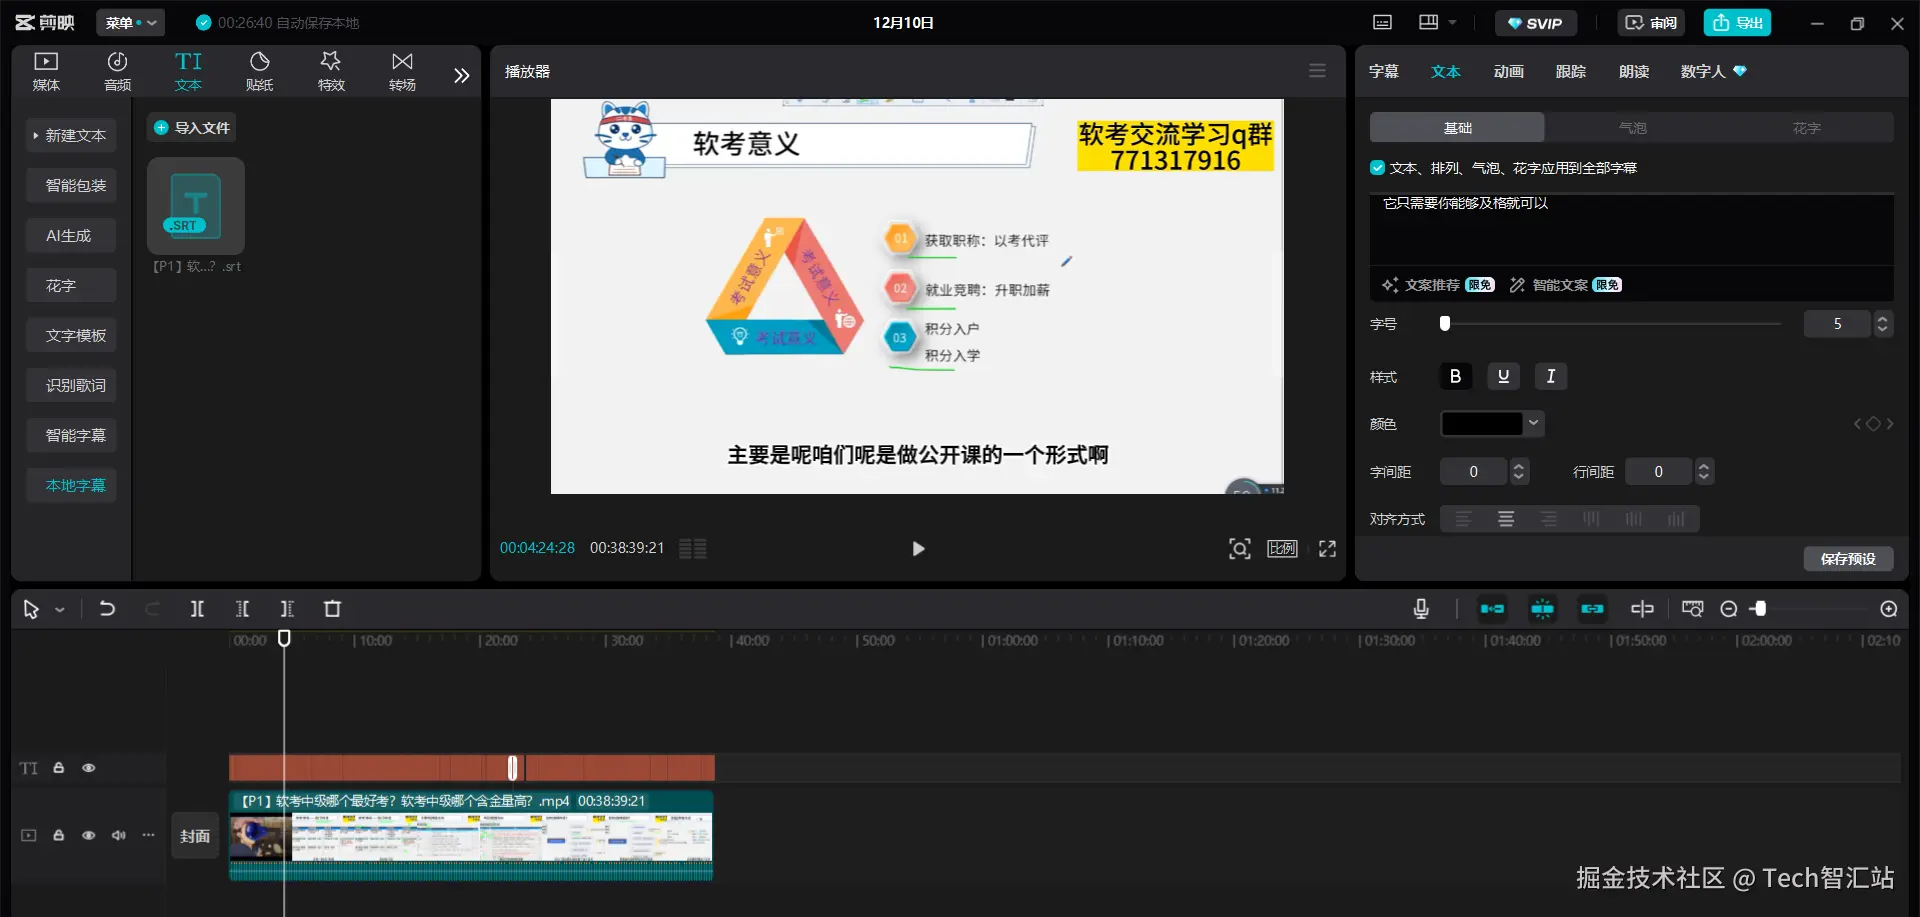This screenshot has width=1920, height=917.
Task: Click the layout switcher icon
Action: pyautogui.click(x=1428, y=23)
